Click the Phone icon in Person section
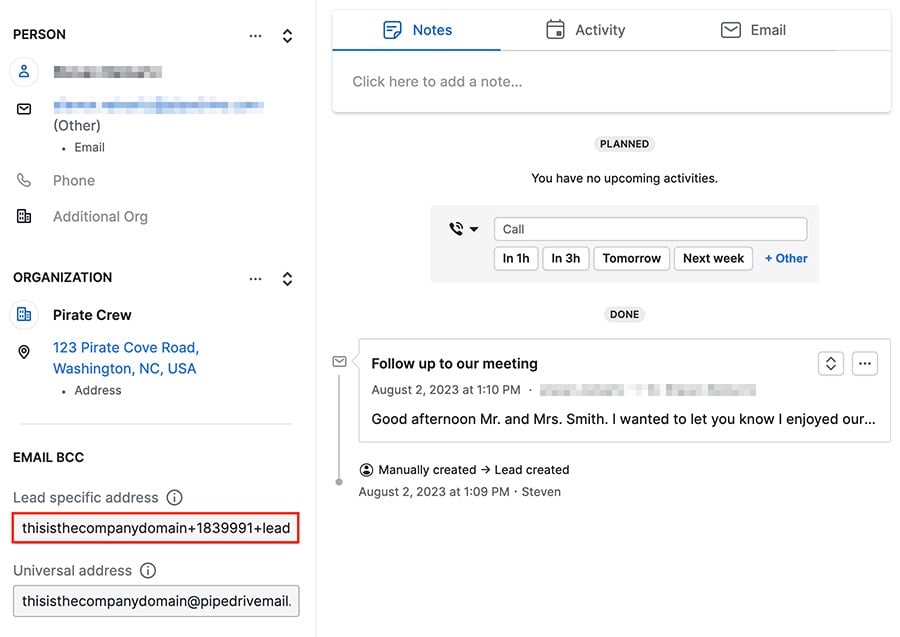This screenshot has width=900, height=637. pyautogui.click(x=24, y=180)
